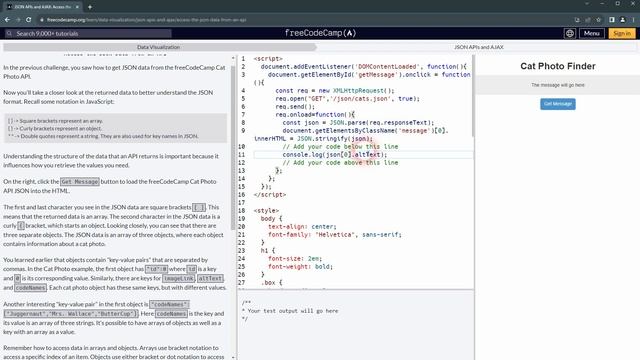Click the install app icon in address bar
Image resolution: width=640 pixels, height=360 pixels.
[x=577, y=20]
